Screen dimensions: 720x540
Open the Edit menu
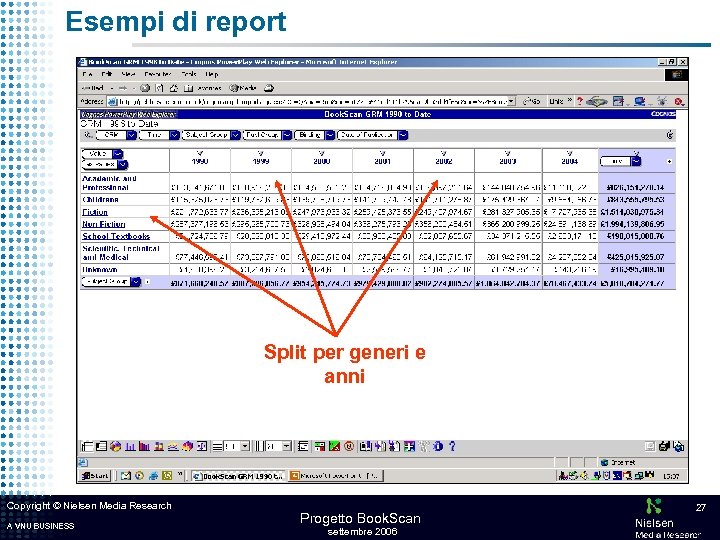pos(107,74)
